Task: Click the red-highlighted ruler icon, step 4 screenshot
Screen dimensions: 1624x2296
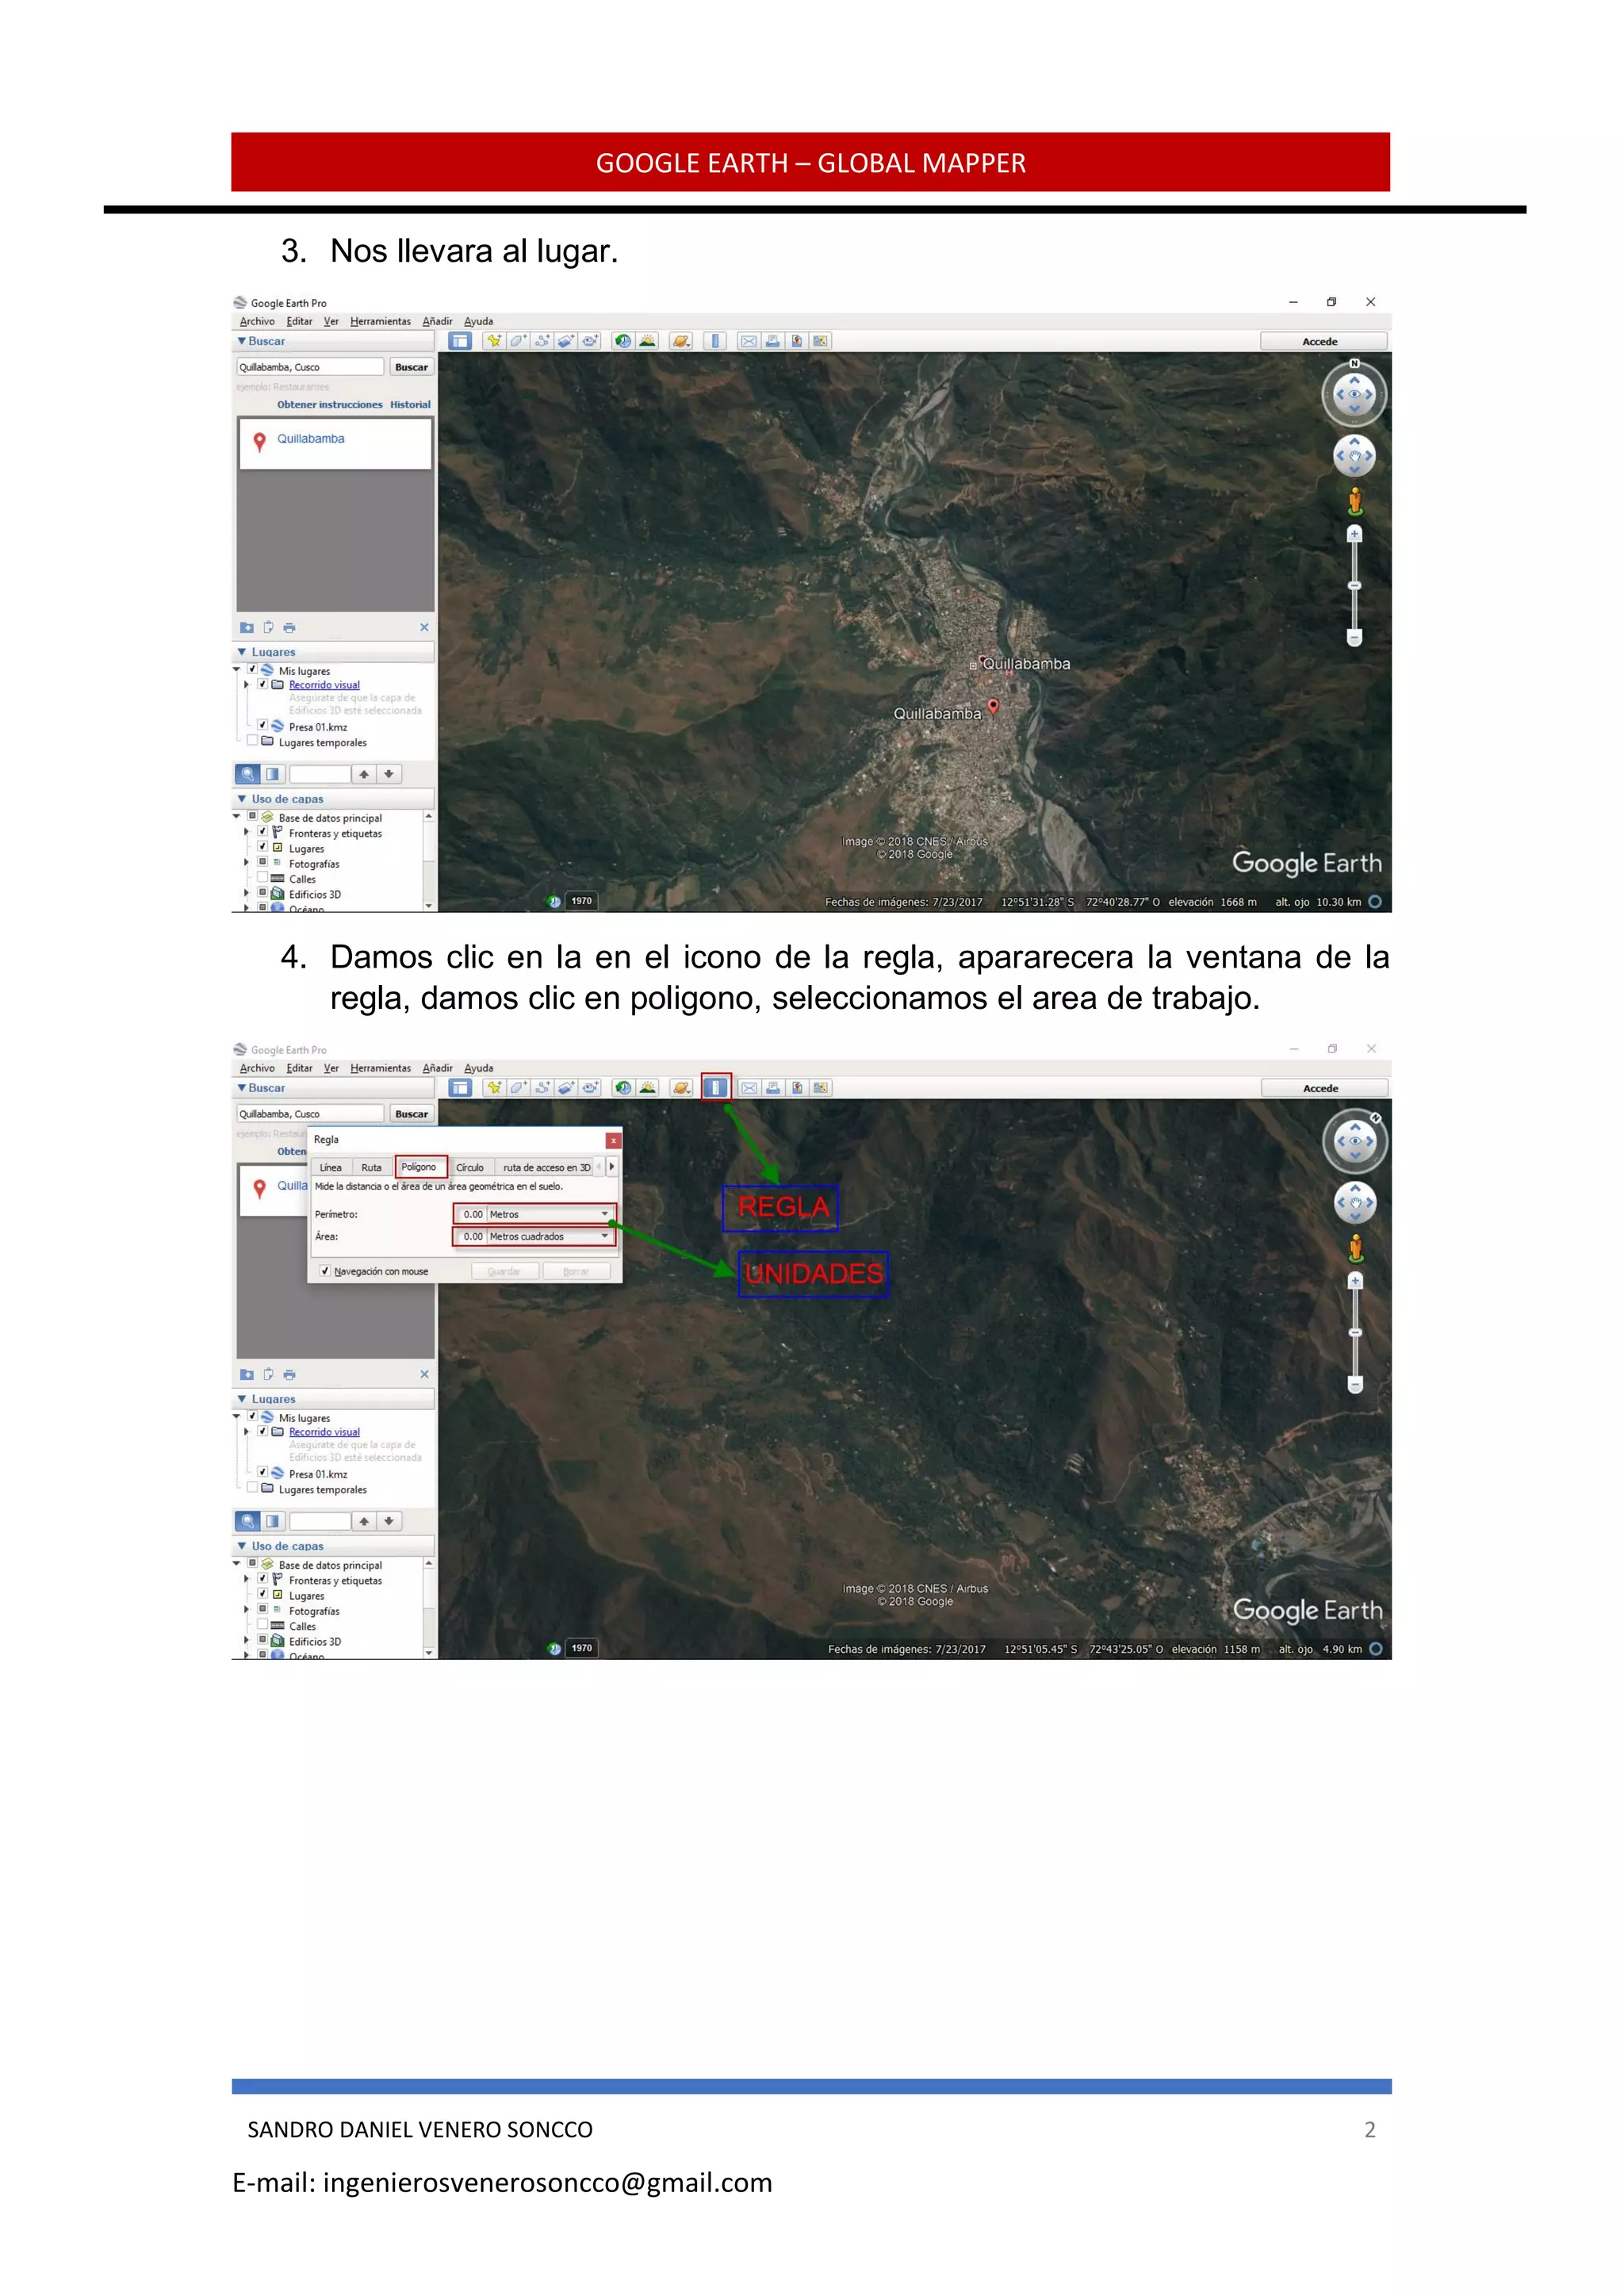Action: click(716, 1087)
